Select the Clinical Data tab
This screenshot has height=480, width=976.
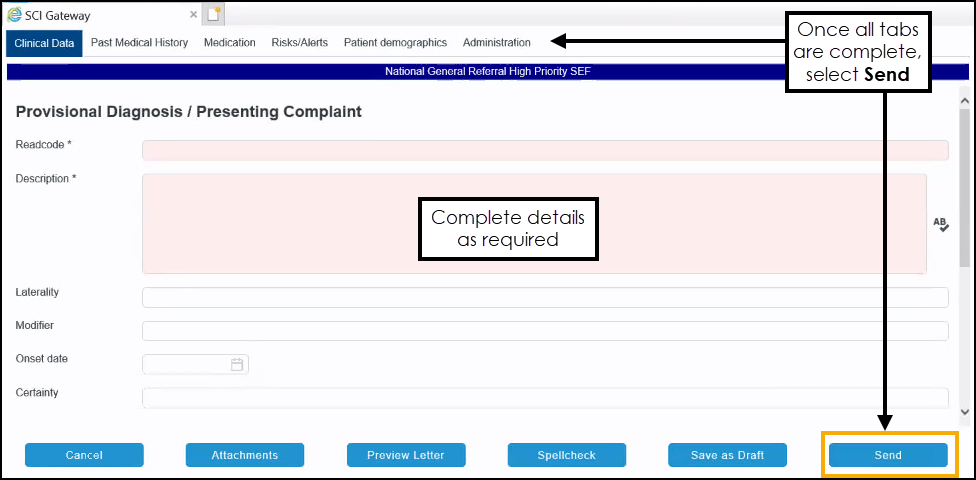point(44,43)
